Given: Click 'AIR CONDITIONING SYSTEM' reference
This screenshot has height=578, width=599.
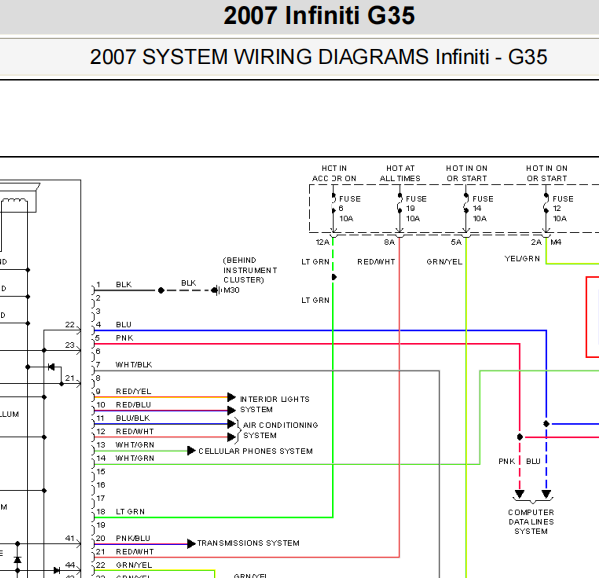Looking at the screenshot, I should 280,430.
